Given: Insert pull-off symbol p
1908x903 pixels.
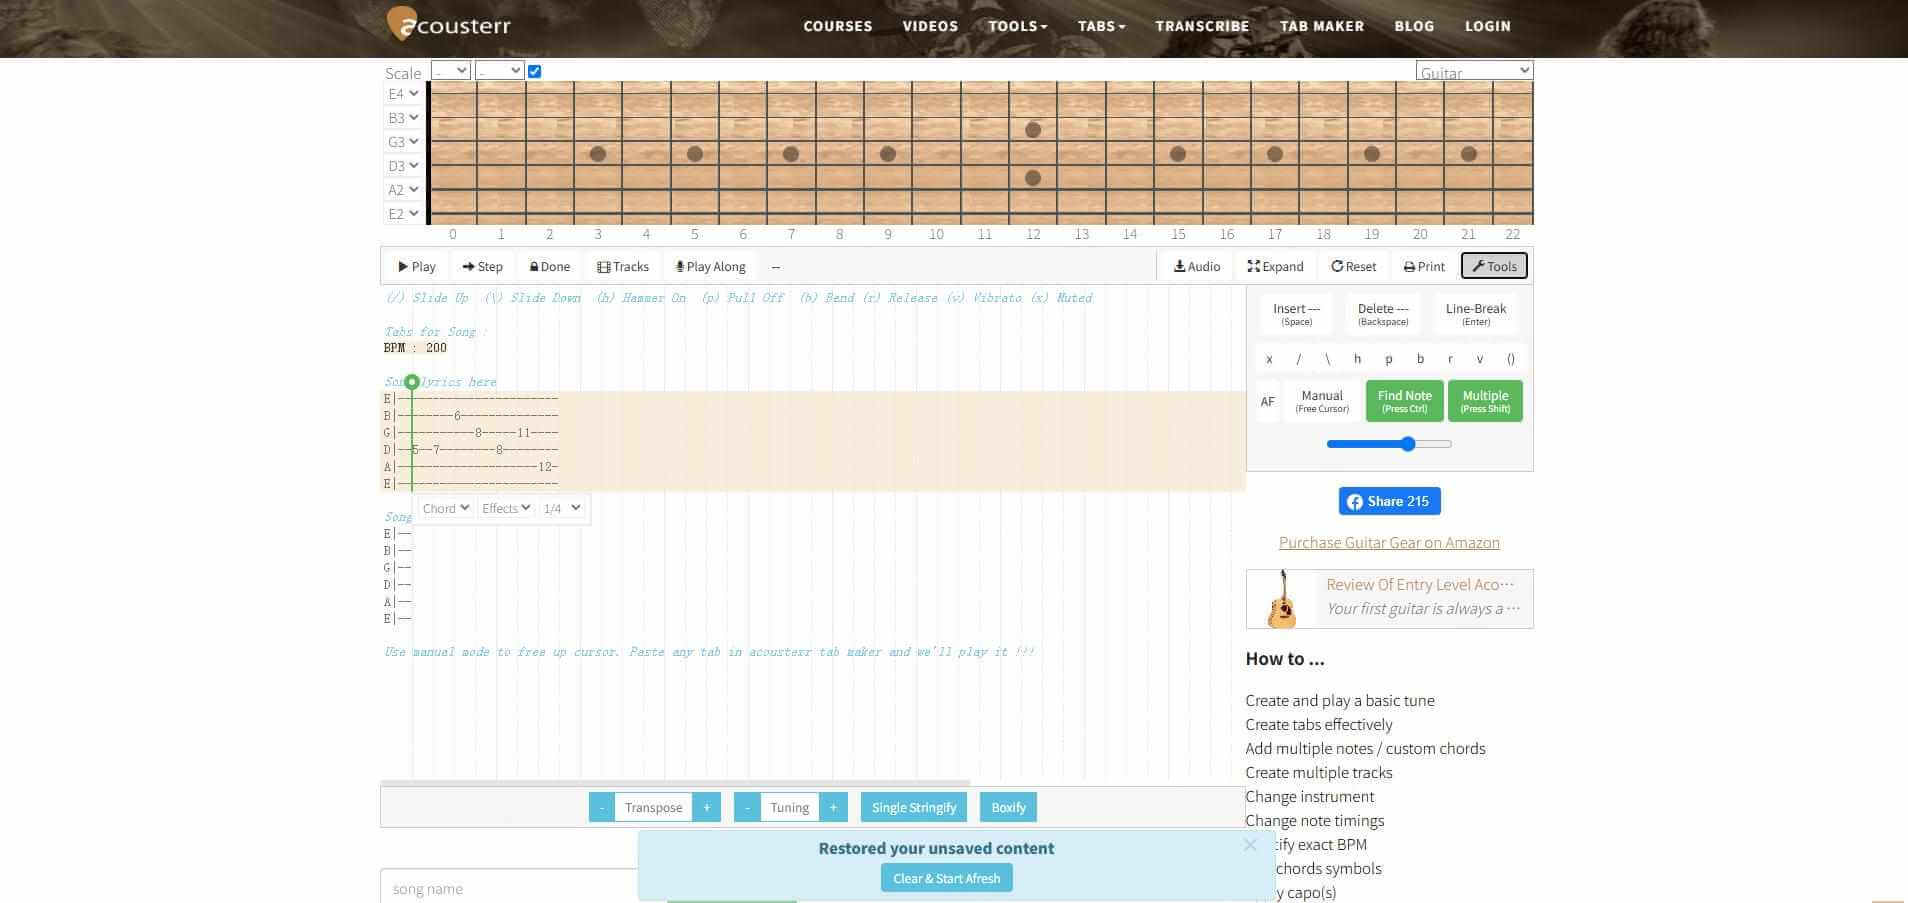Looking at the screenshot, I should 1388,358.
